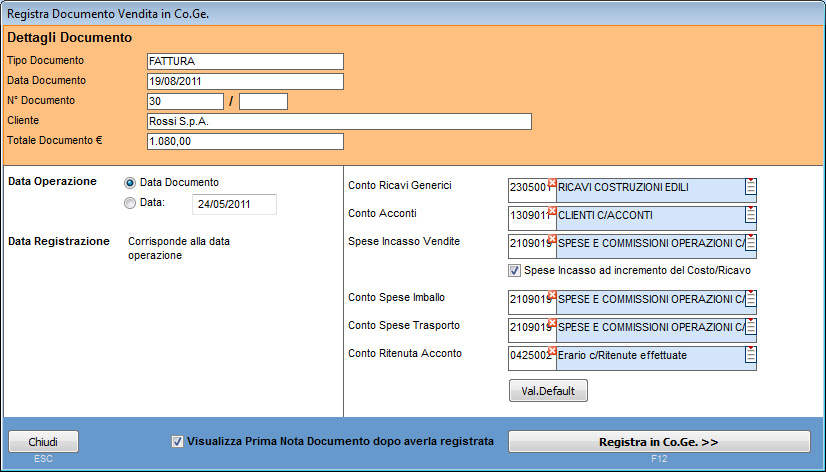Toggle Visualizza Prima Nota Documento checkbox
Image resolution: width=826 pixels, height=472 pixels.
(178, 441)
